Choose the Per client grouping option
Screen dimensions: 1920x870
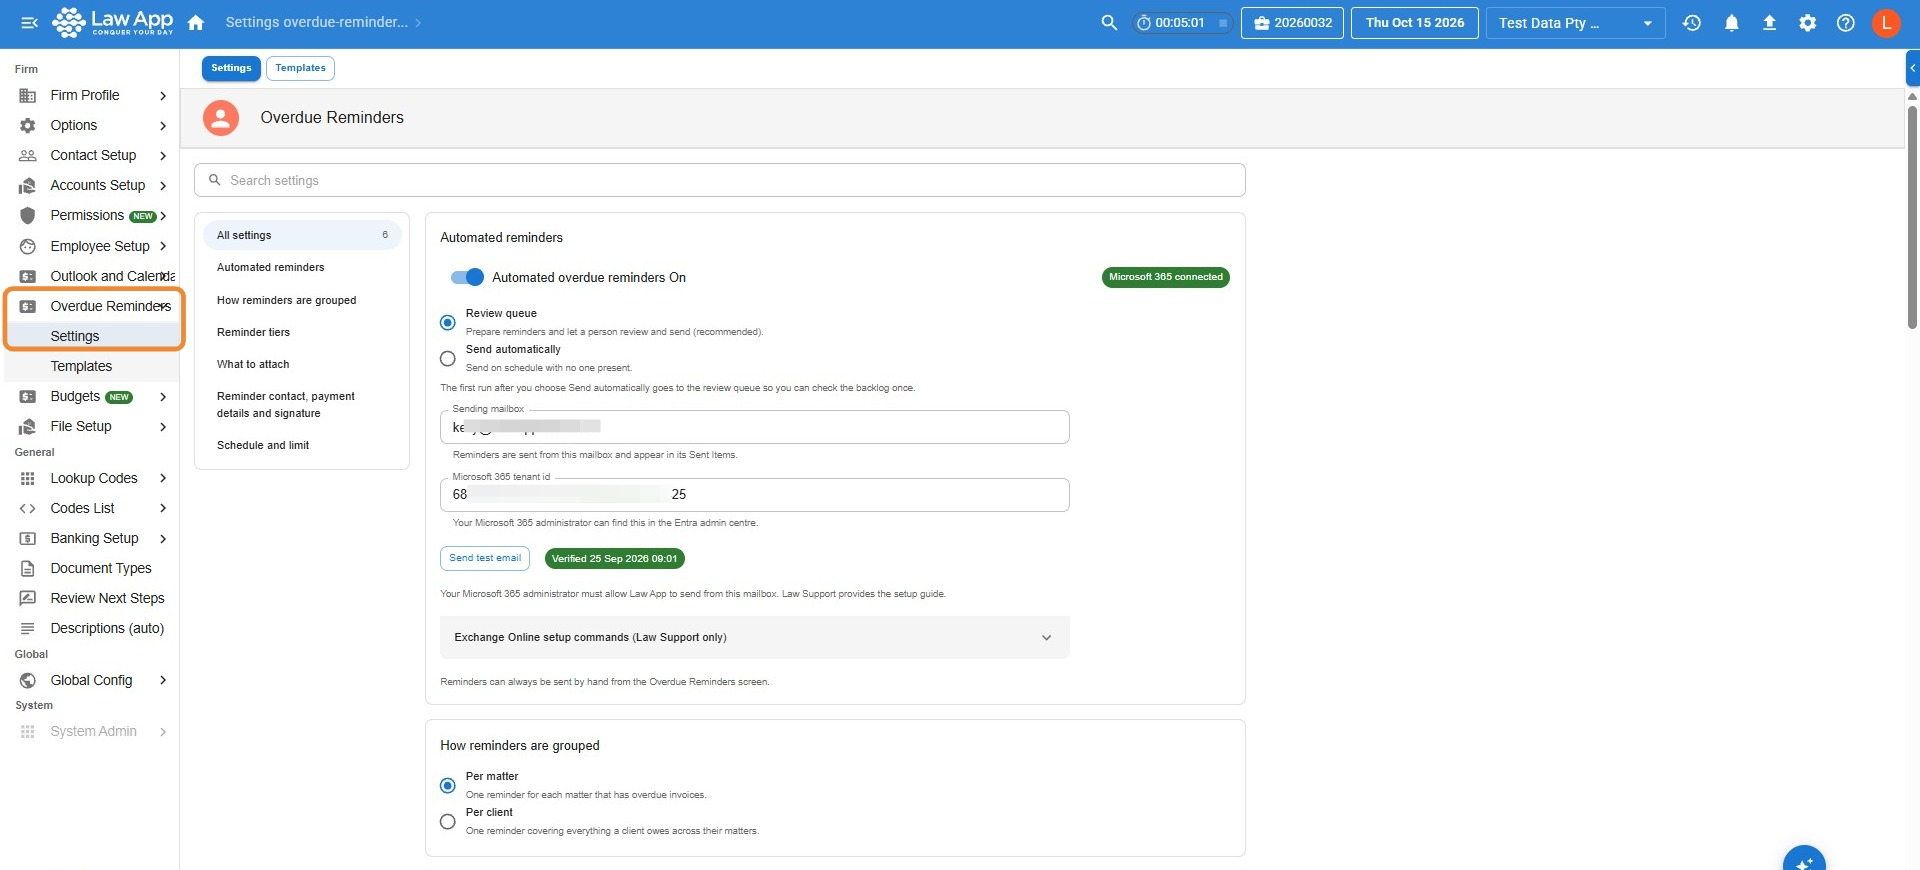pos(448,821)
